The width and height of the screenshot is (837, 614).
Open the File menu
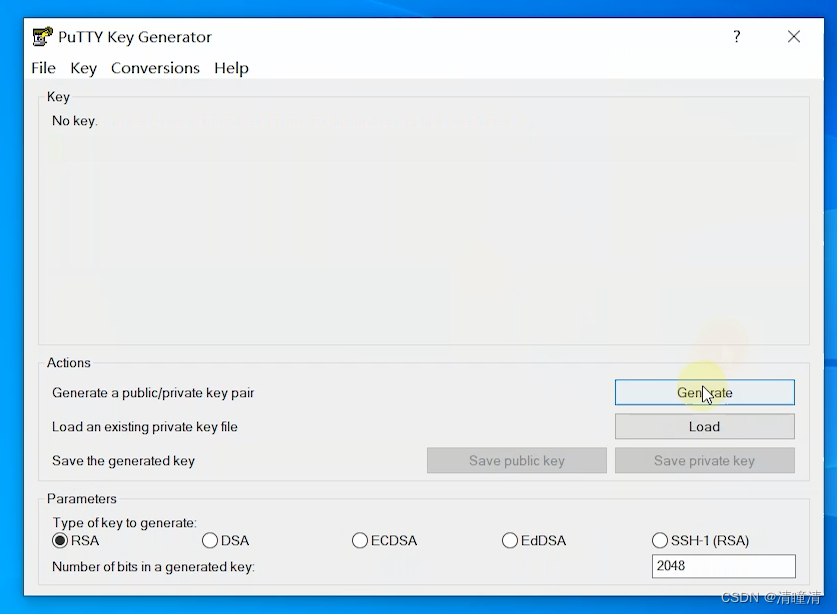(43, 68)
